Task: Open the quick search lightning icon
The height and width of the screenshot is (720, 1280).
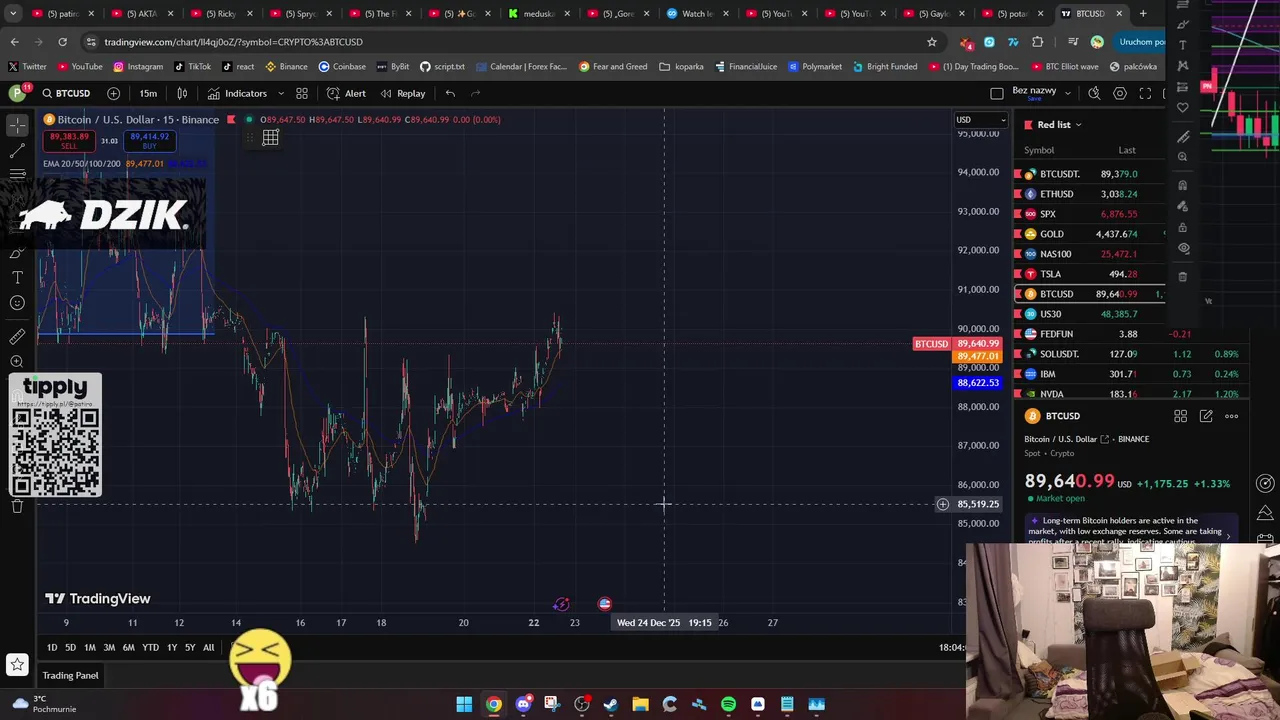Action: click(x=1094, y=93)
